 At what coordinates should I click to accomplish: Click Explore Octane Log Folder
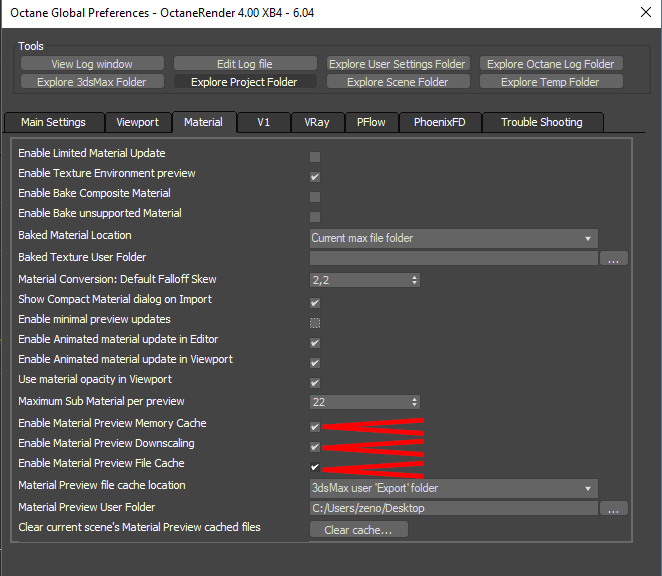551,64
